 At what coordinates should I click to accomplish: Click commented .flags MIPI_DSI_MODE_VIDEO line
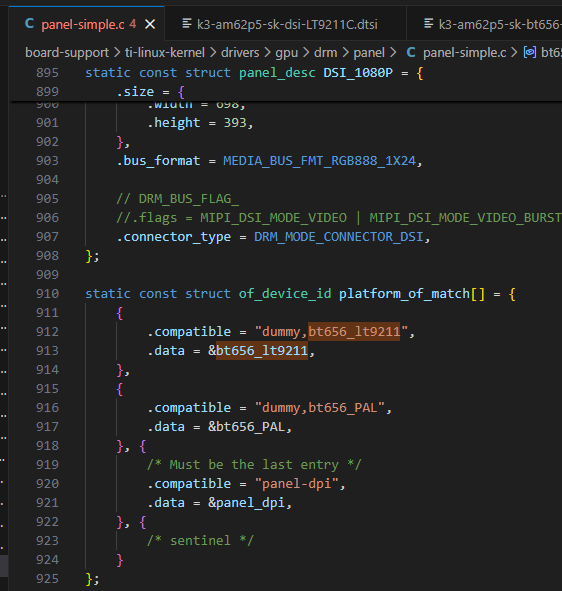[x=338, y=218]
